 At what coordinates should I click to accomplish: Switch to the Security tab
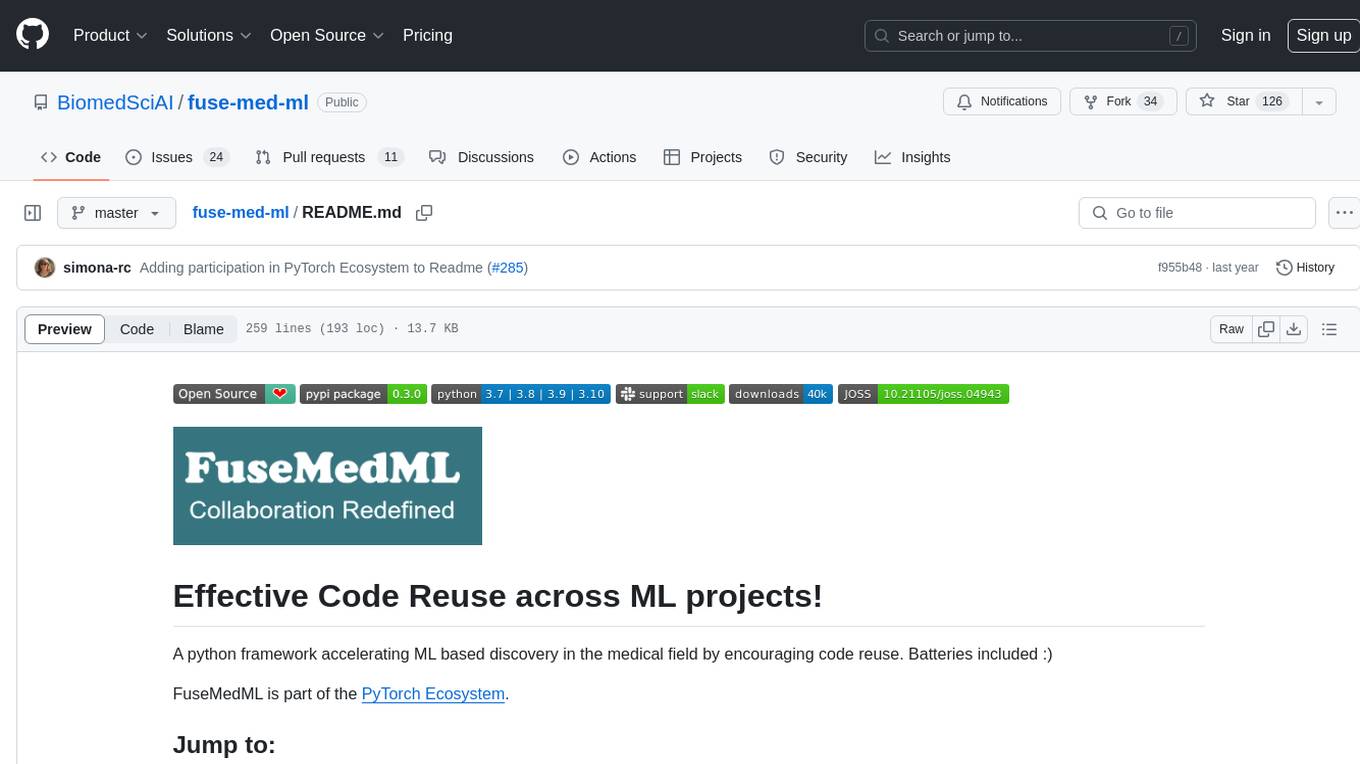pyautogui.click(x=808, y=157)
